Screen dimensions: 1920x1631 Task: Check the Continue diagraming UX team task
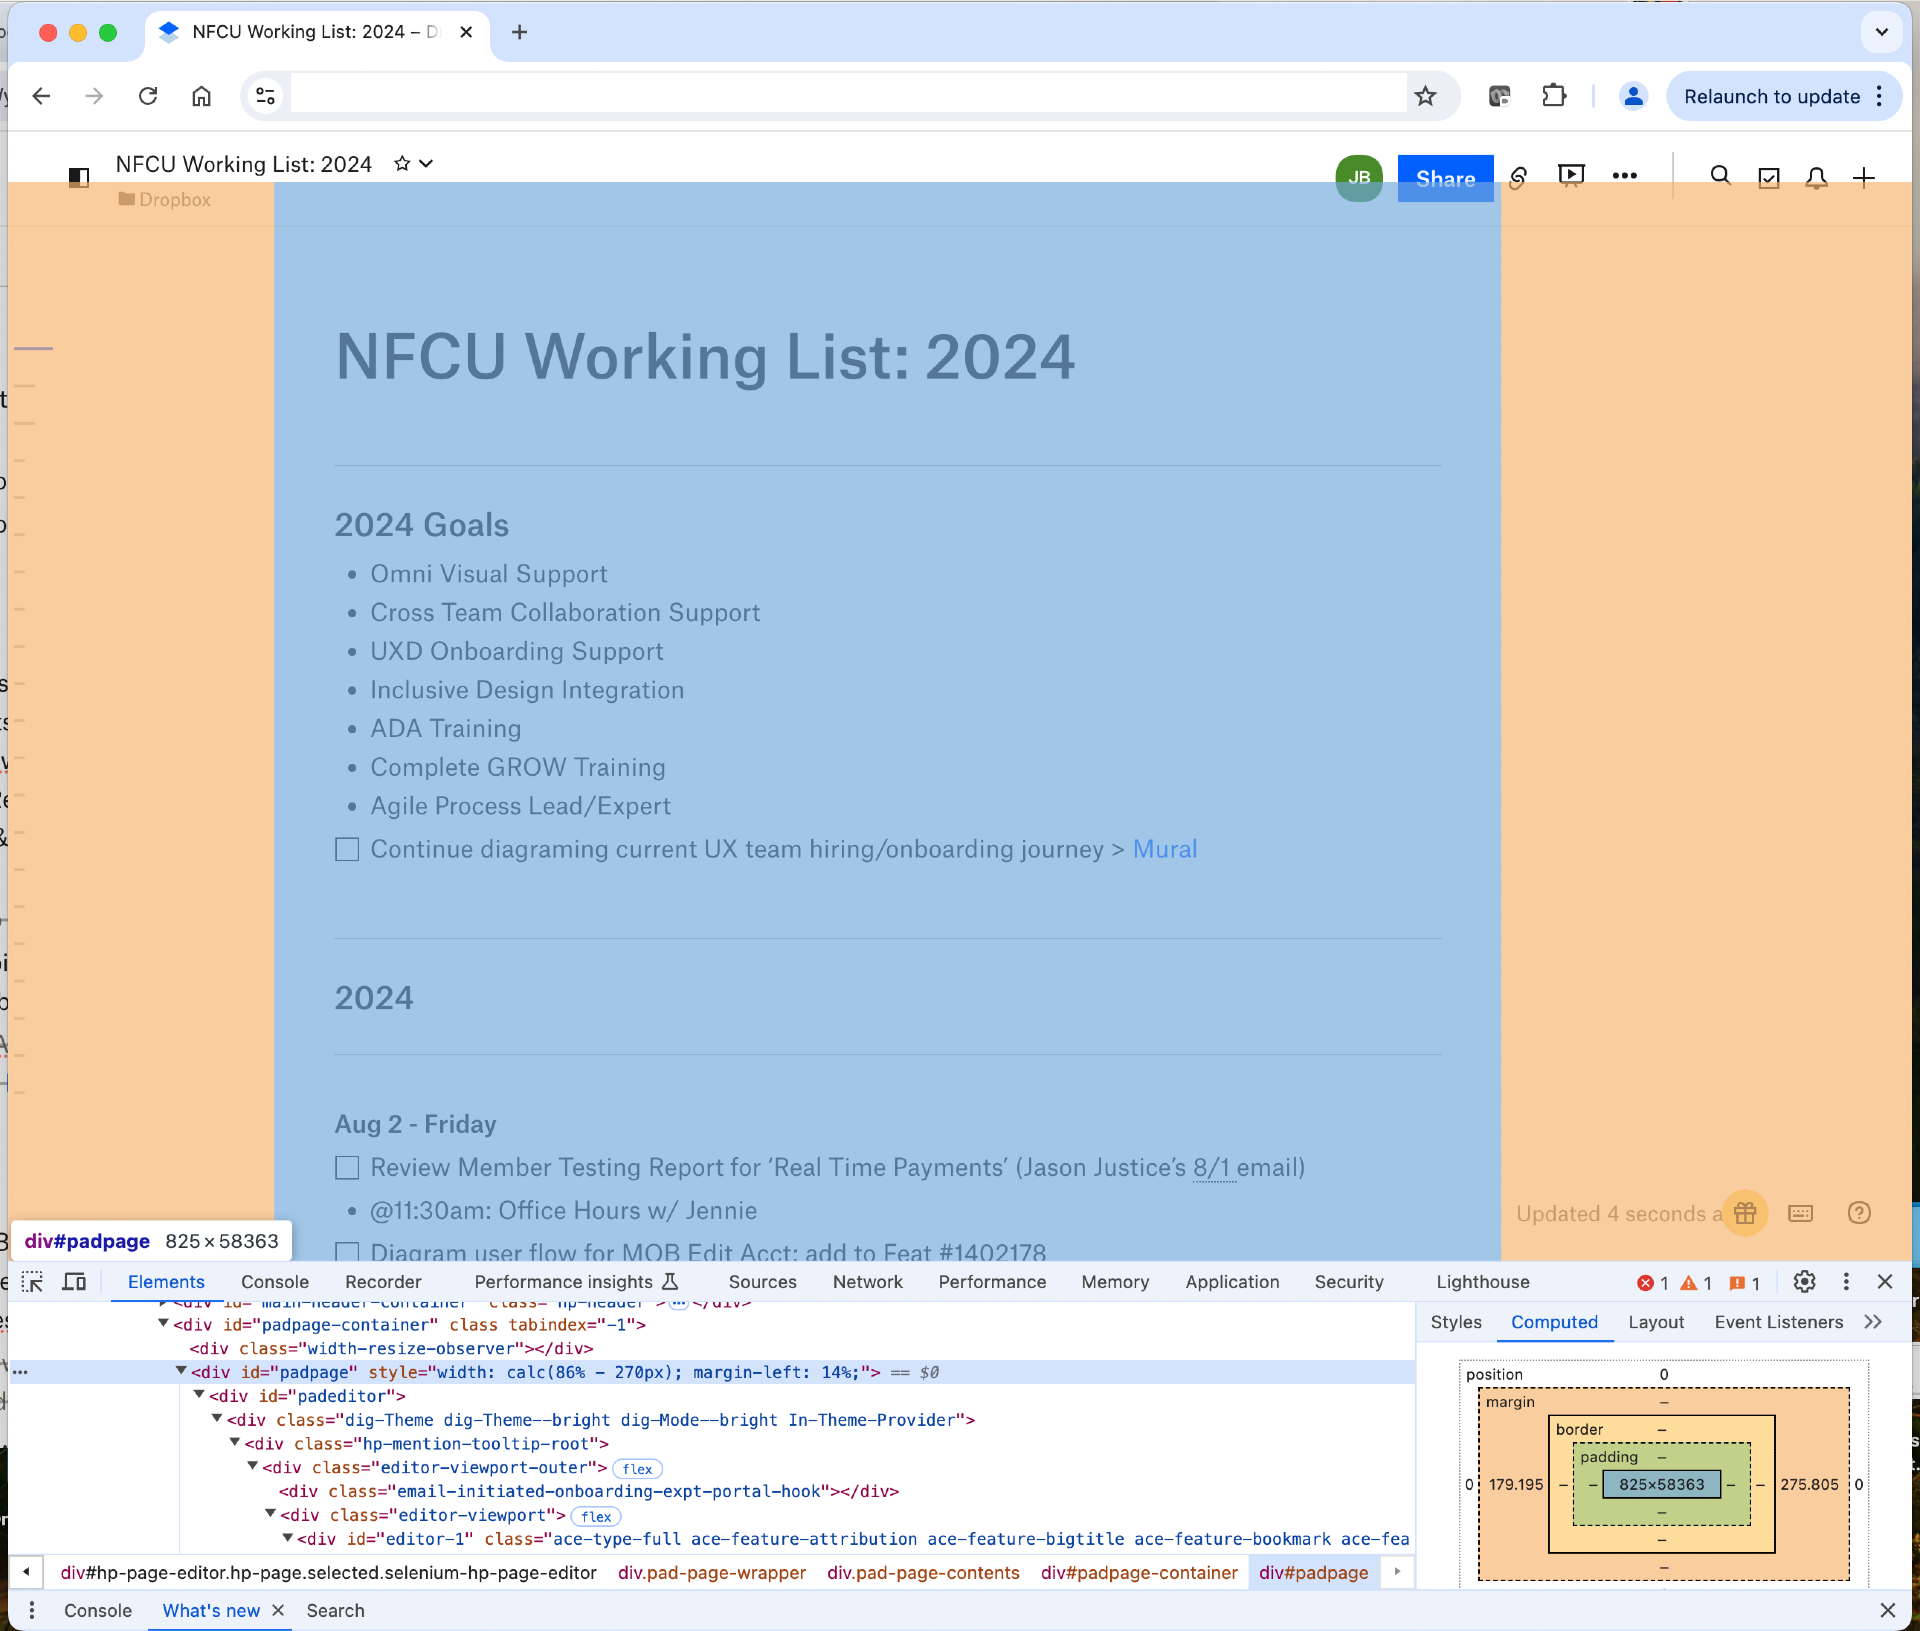[347, 850]
